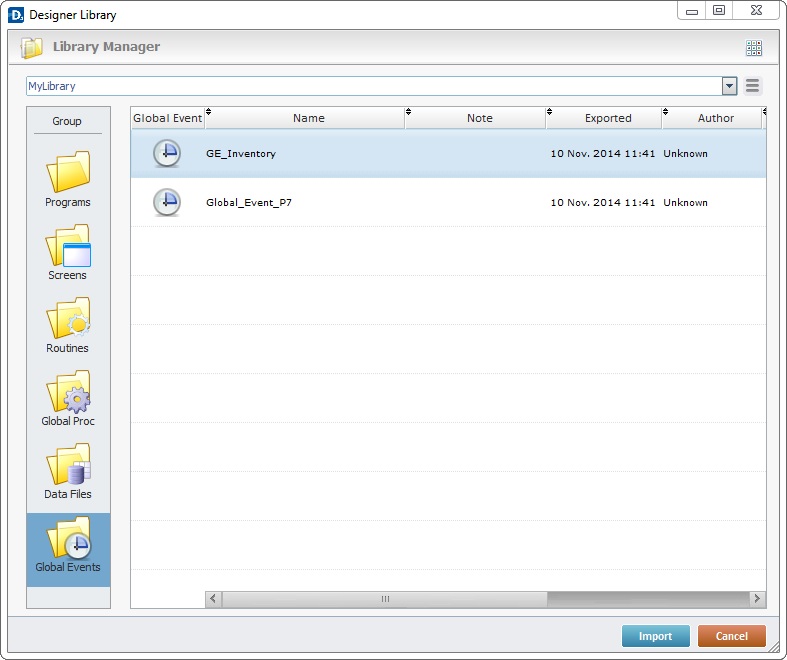Close the Designer Library window
The width and height of the screenshot is (787, 660).
pyautogui.click(x=756, y=11)
